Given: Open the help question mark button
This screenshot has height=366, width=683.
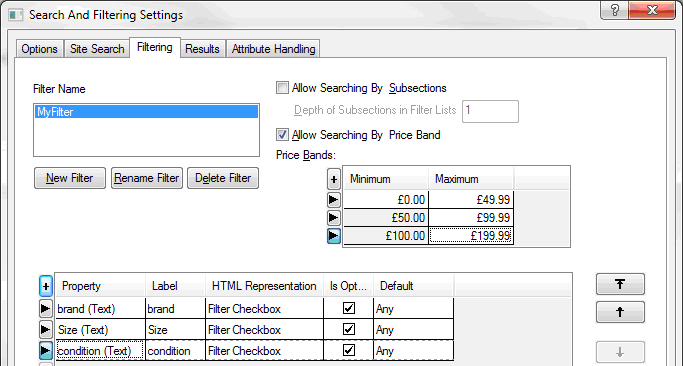Looking at the screenshot, I should (x=615, y=10).
